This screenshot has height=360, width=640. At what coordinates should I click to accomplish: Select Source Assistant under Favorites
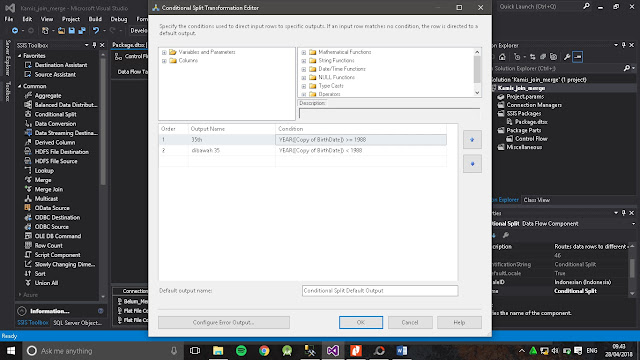(x=55, y=74)
